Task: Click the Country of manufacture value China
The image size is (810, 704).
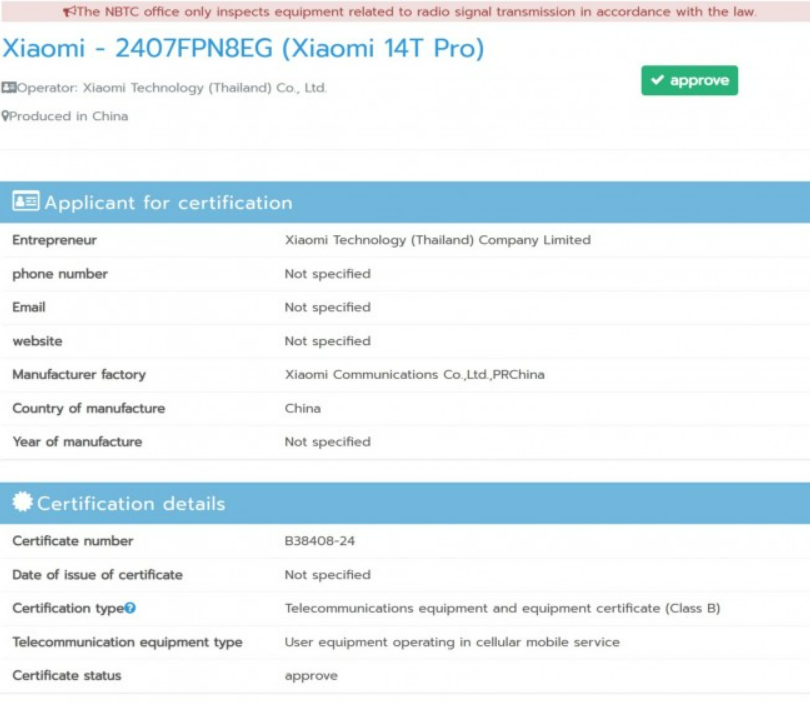Action: 303,408
